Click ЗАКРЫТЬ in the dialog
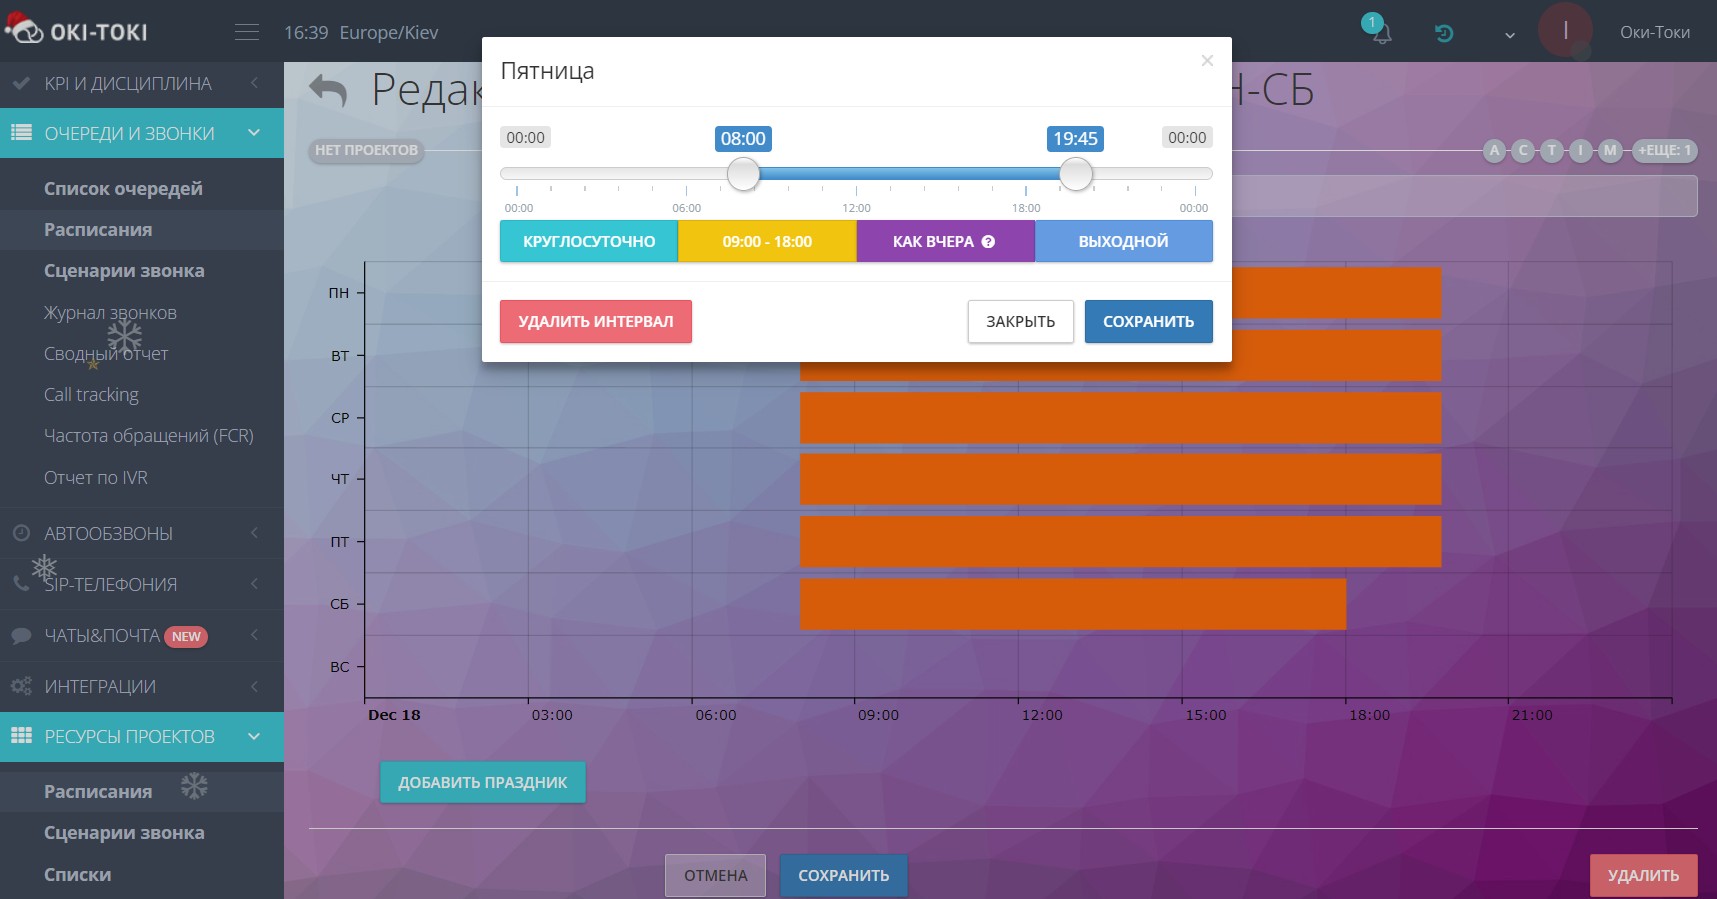The width and height of the screenshot is (1717, 899). [x=1020, y=321]
